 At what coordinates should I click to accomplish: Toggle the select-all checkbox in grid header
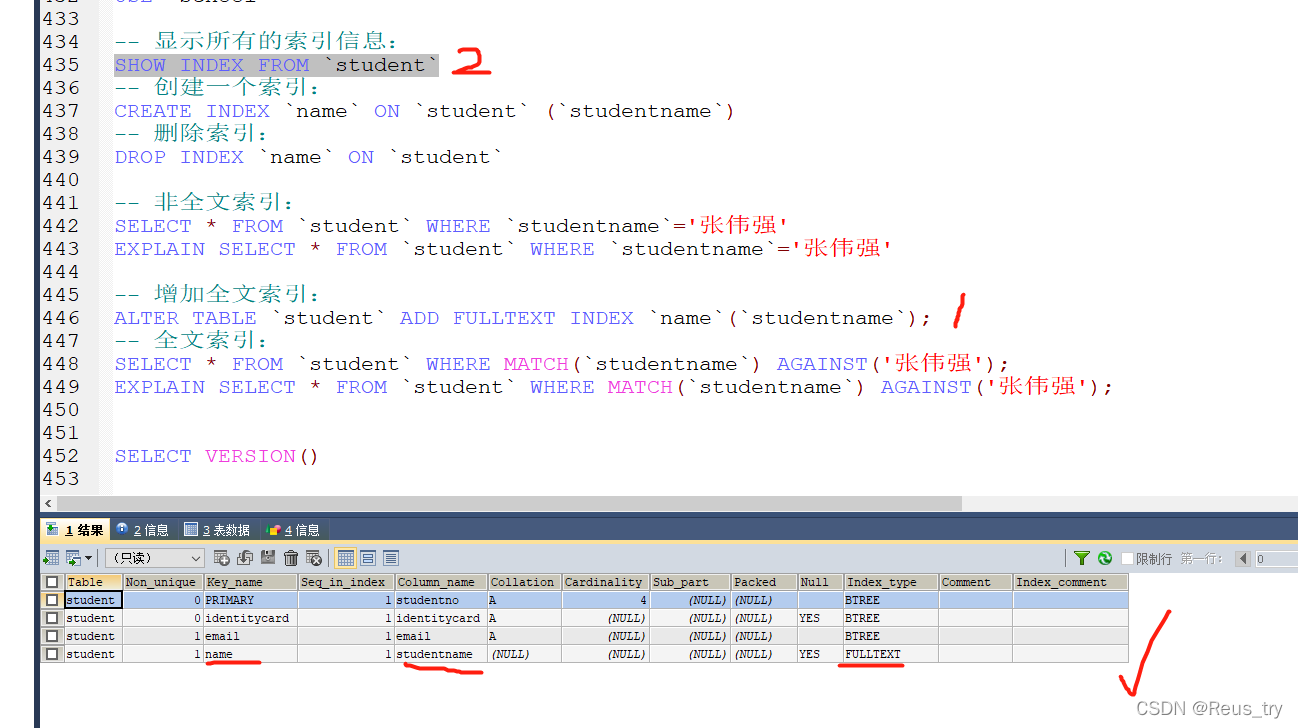pos(52,582)
